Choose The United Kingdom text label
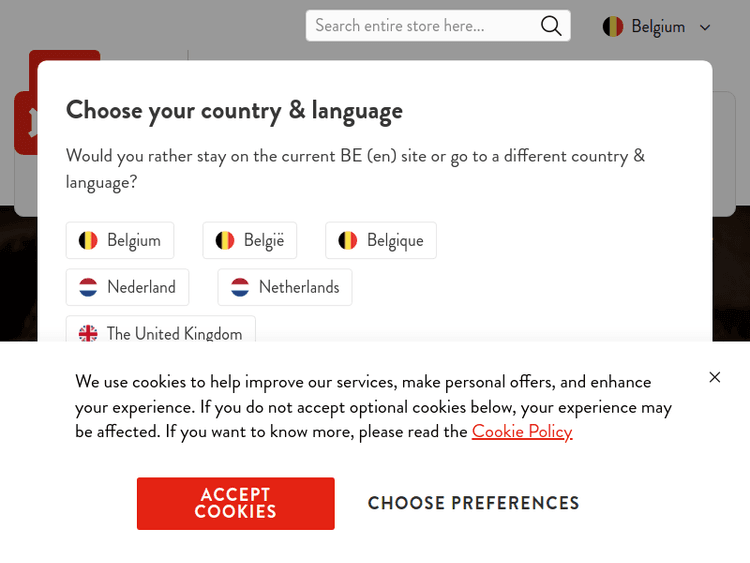The height and width of the screenshot is (563, 750). (x=174, y=333)
